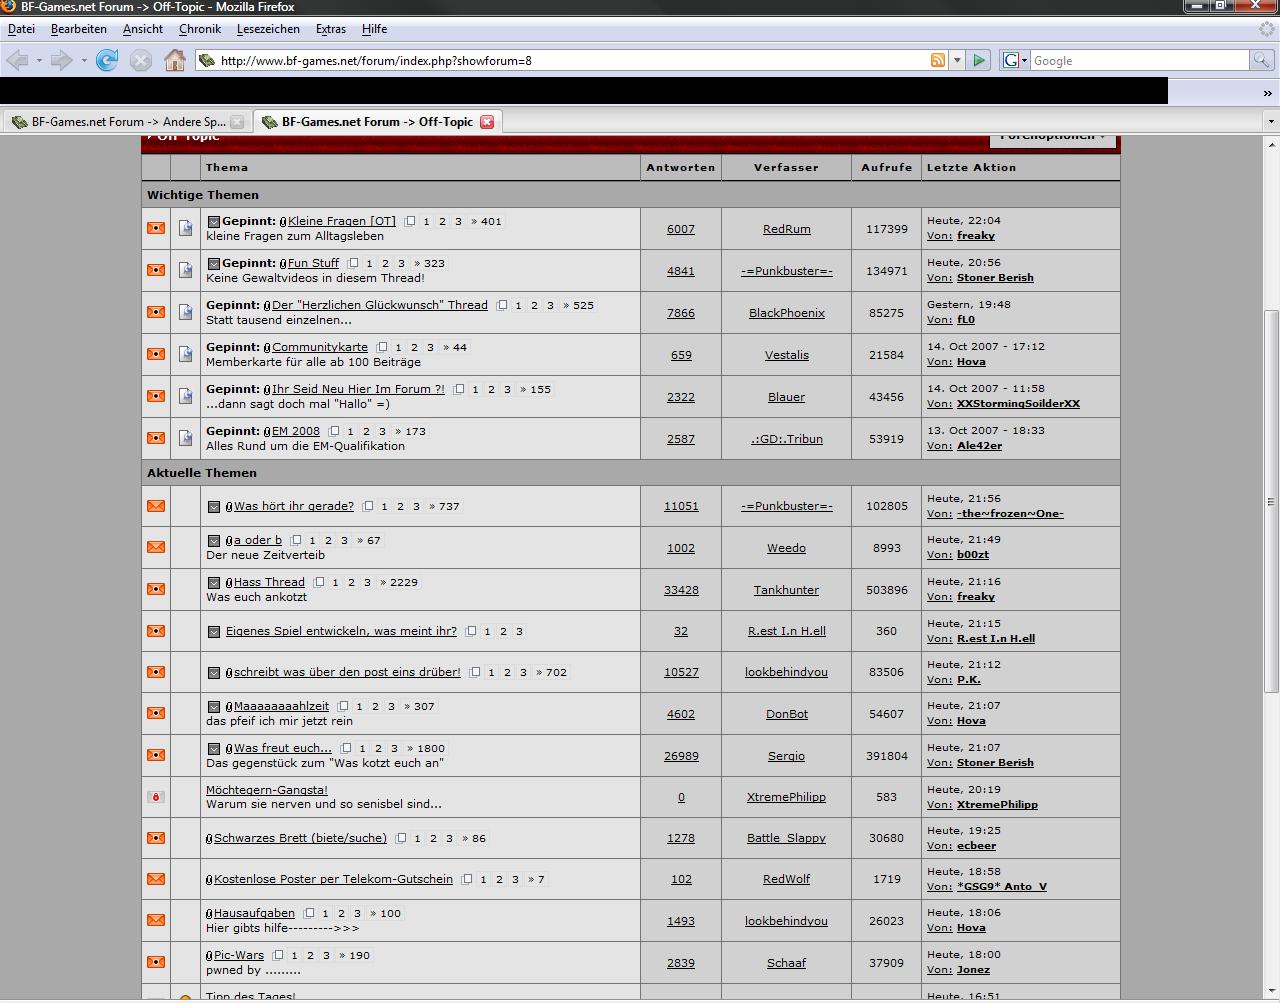Switch to the Andere Sp... tab
1281x1003 pixels.
pyautogui.click(x=125, y=122)
